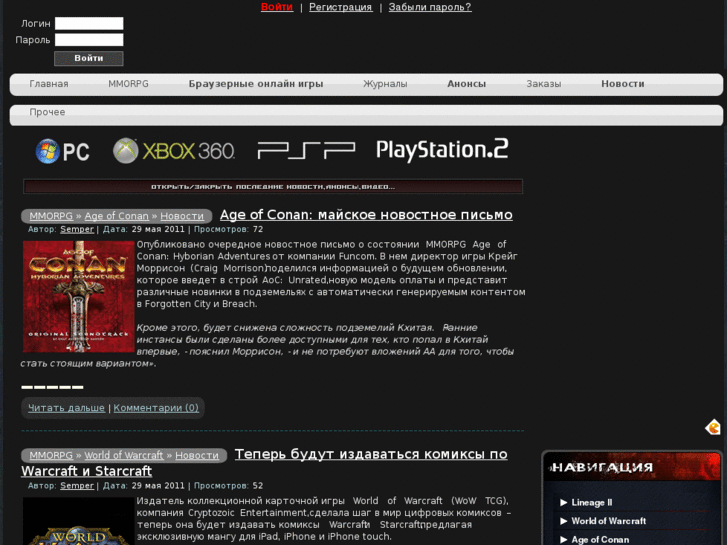
Task: Toggle the открыть/закрыть последние новости bar
Action: (x=273, y=186)
